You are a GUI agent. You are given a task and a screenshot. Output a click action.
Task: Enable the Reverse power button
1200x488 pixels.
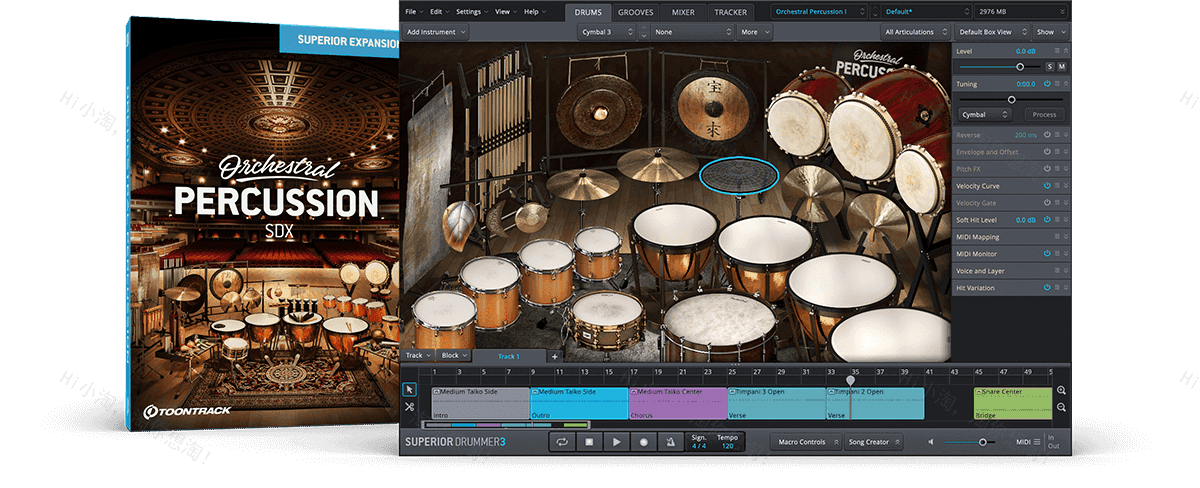[x=1047, y=135]
